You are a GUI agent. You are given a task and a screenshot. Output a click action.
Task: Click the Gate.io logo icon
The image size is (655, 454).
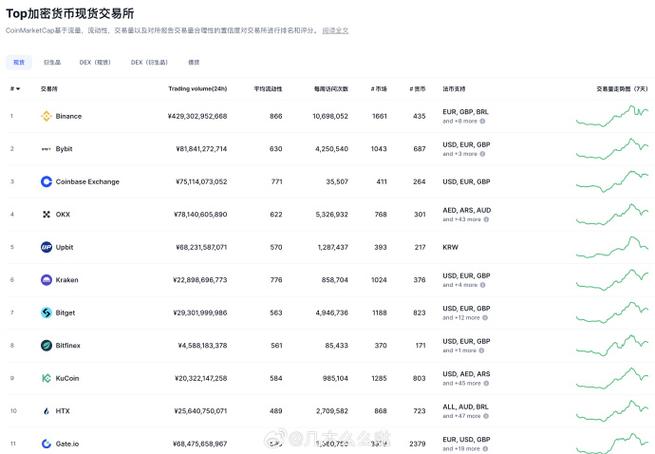point(46,444)
